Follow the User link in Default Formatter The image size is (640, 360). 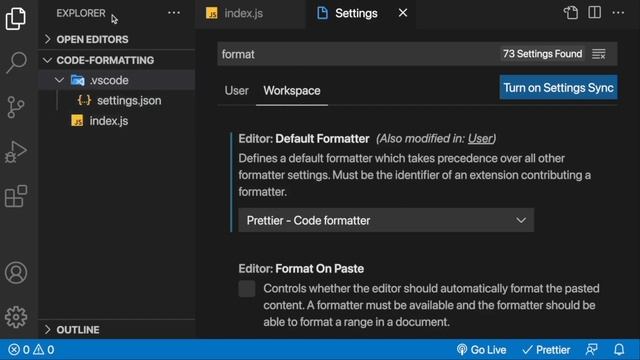(x=480, y=138)
